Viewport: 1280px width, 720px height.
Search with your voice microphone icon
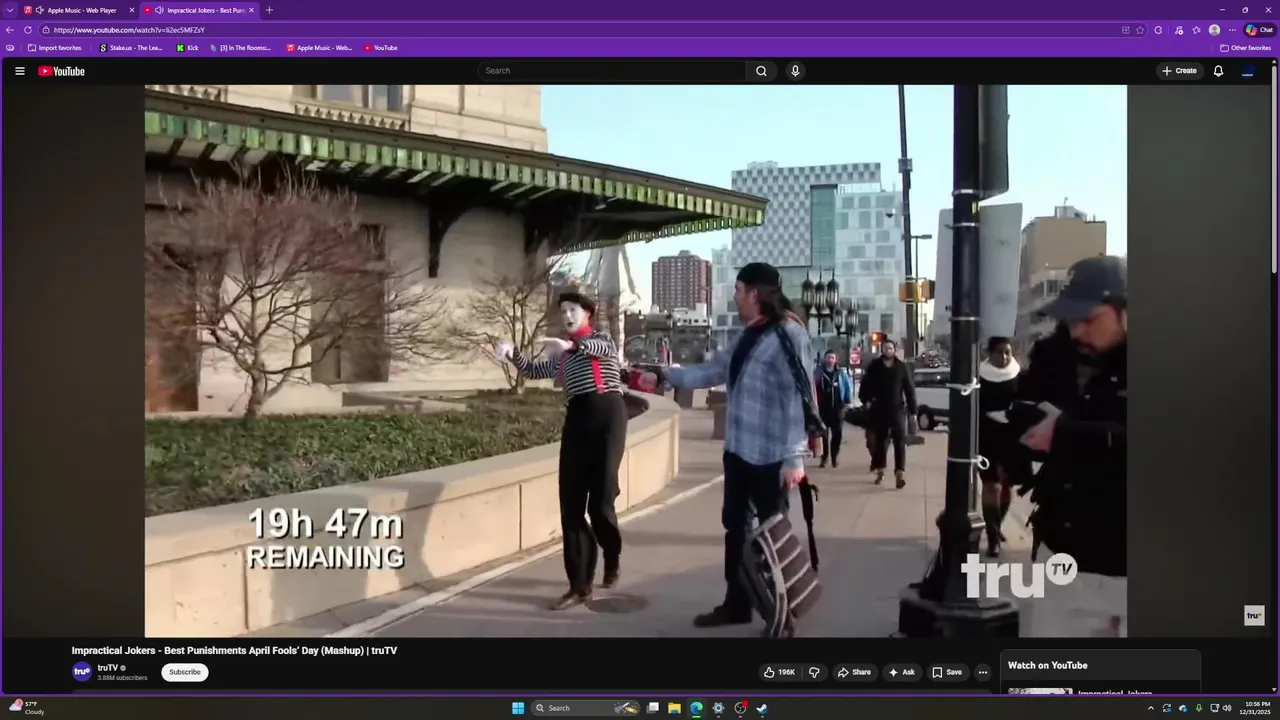[795, 71]
